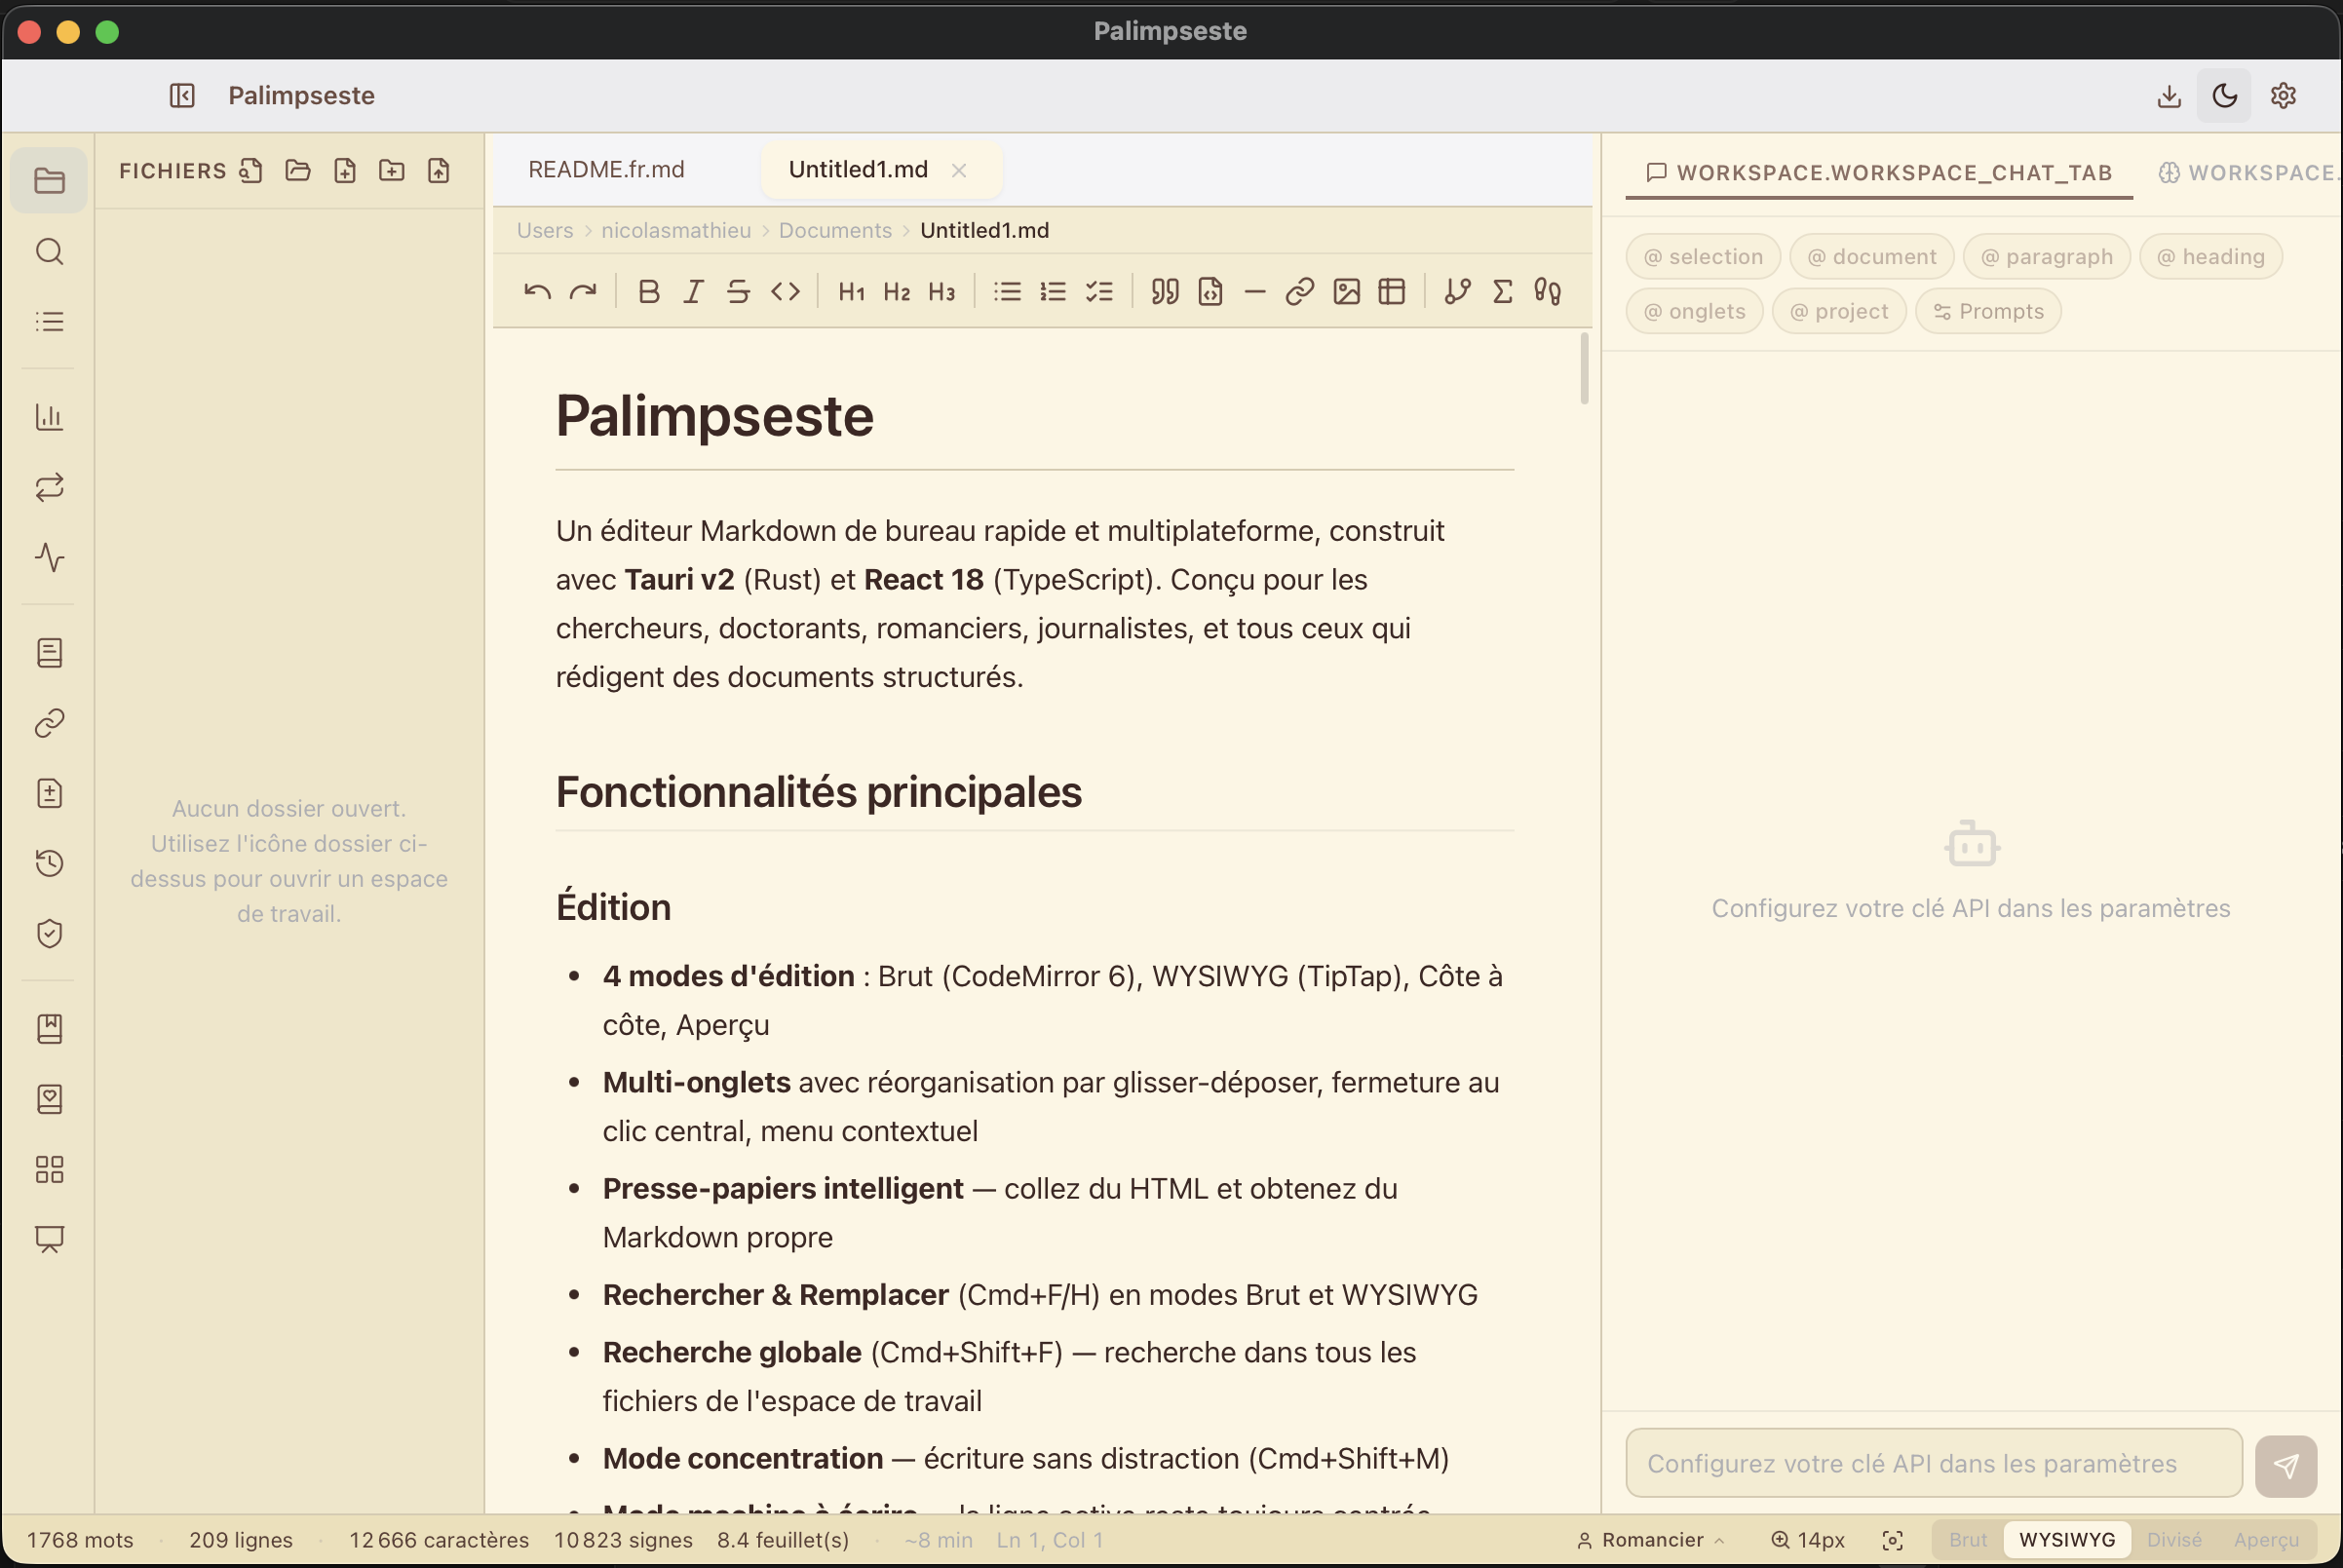The image size is (2343, 1568).
Task: Insert a numbered list
Action: click(1053, 291)
